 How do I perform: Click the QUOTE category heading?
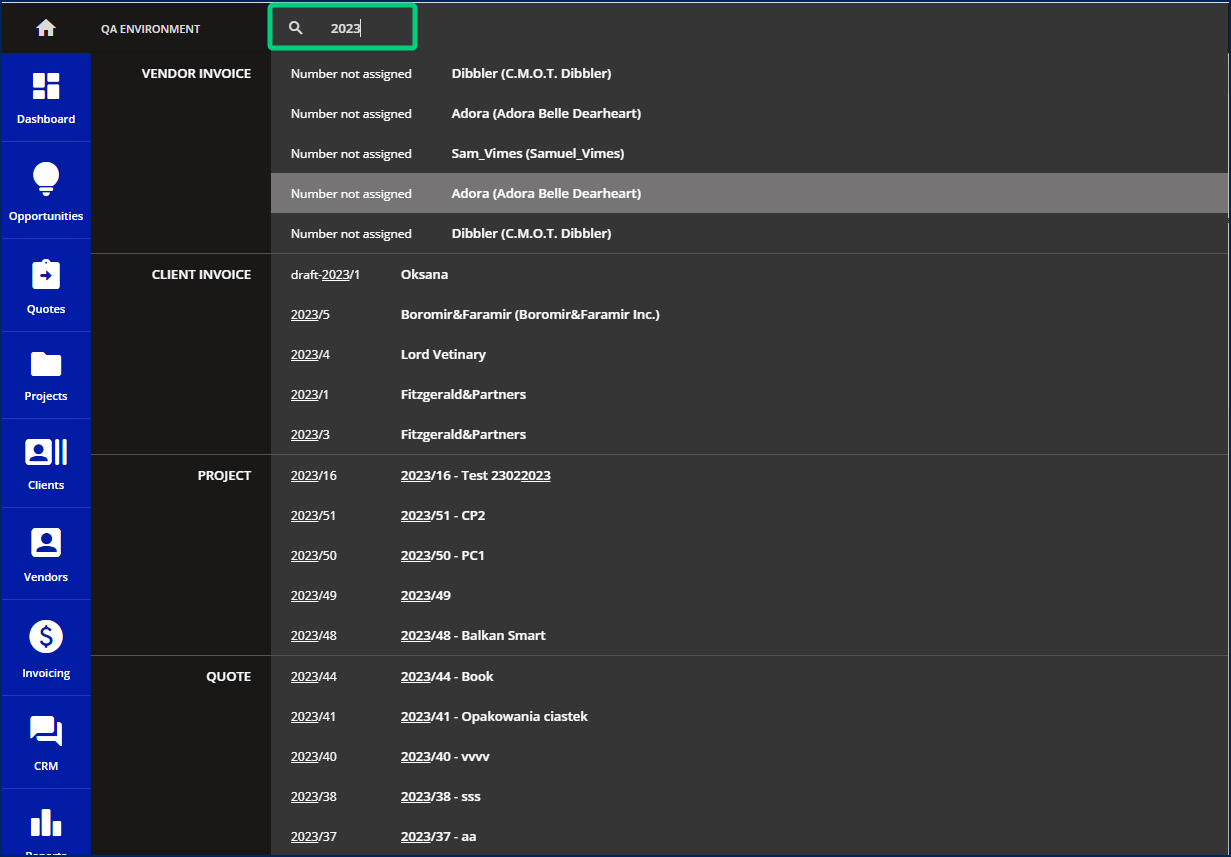pyautogui.click(x=228, y=676)
